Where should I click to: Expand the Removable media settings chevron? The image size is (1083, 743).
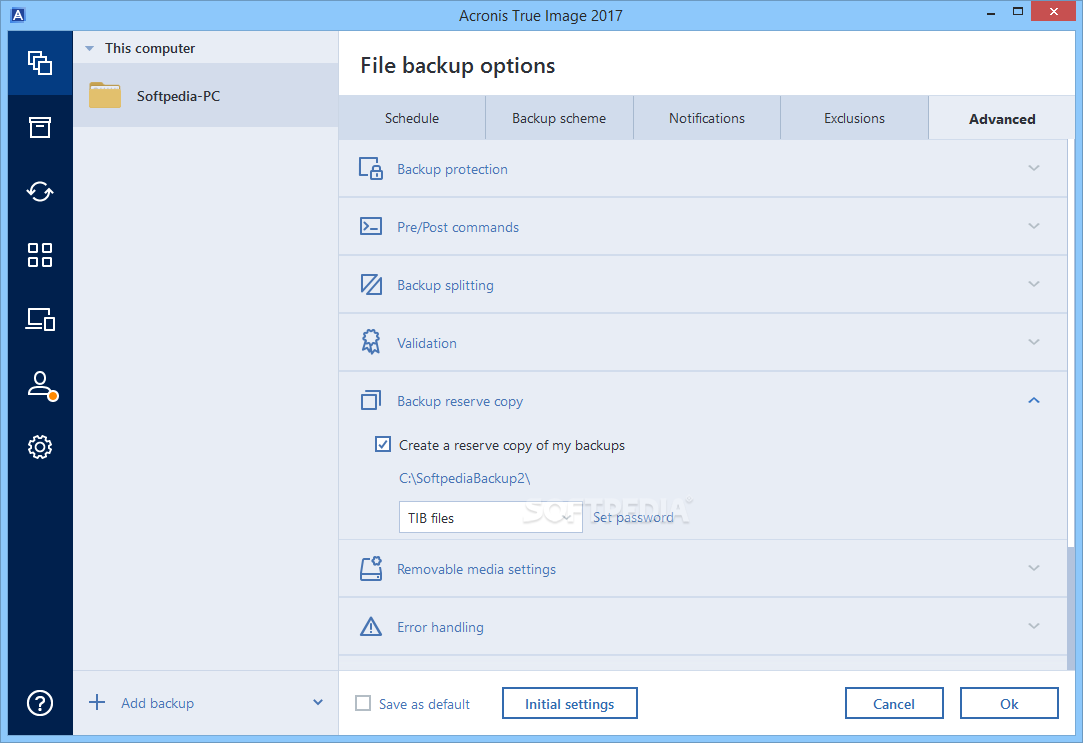[x=1034, y=568]
